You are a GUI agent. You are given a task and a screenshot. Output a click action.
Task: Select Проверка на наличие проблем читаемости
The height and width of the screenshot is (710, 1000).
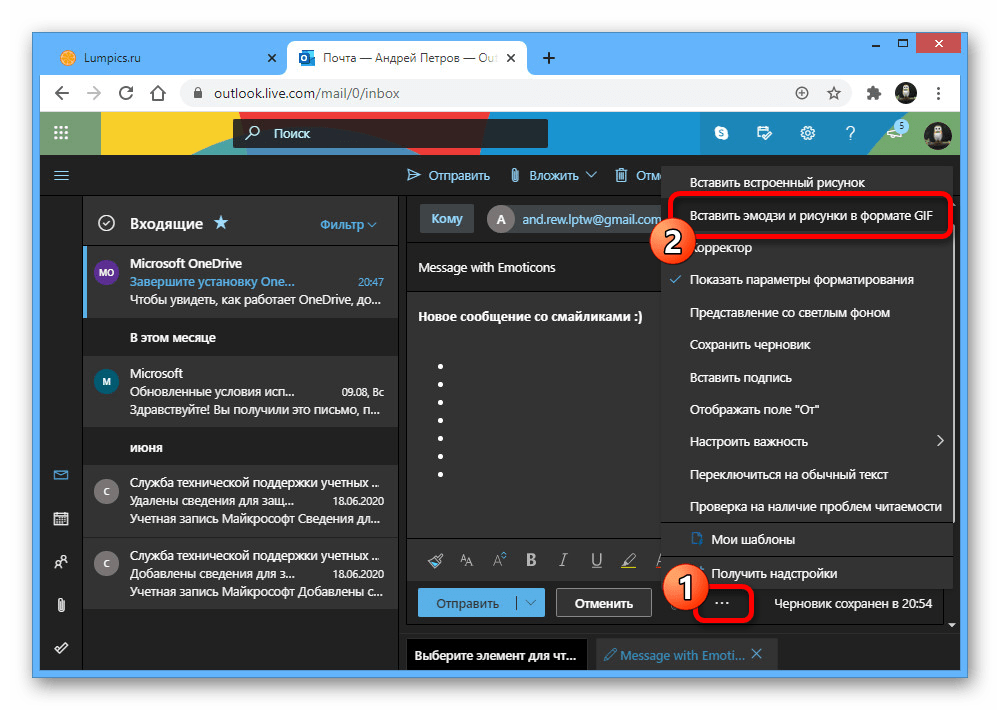[806, 507]
